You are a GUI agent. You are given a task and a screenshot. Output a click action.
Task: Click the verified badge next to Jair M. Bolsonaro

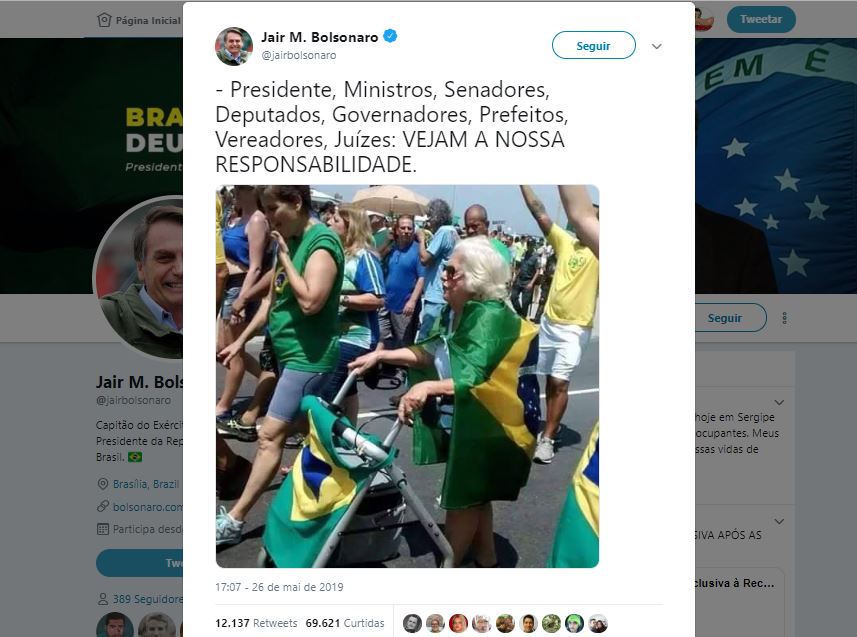pos(390,37)
